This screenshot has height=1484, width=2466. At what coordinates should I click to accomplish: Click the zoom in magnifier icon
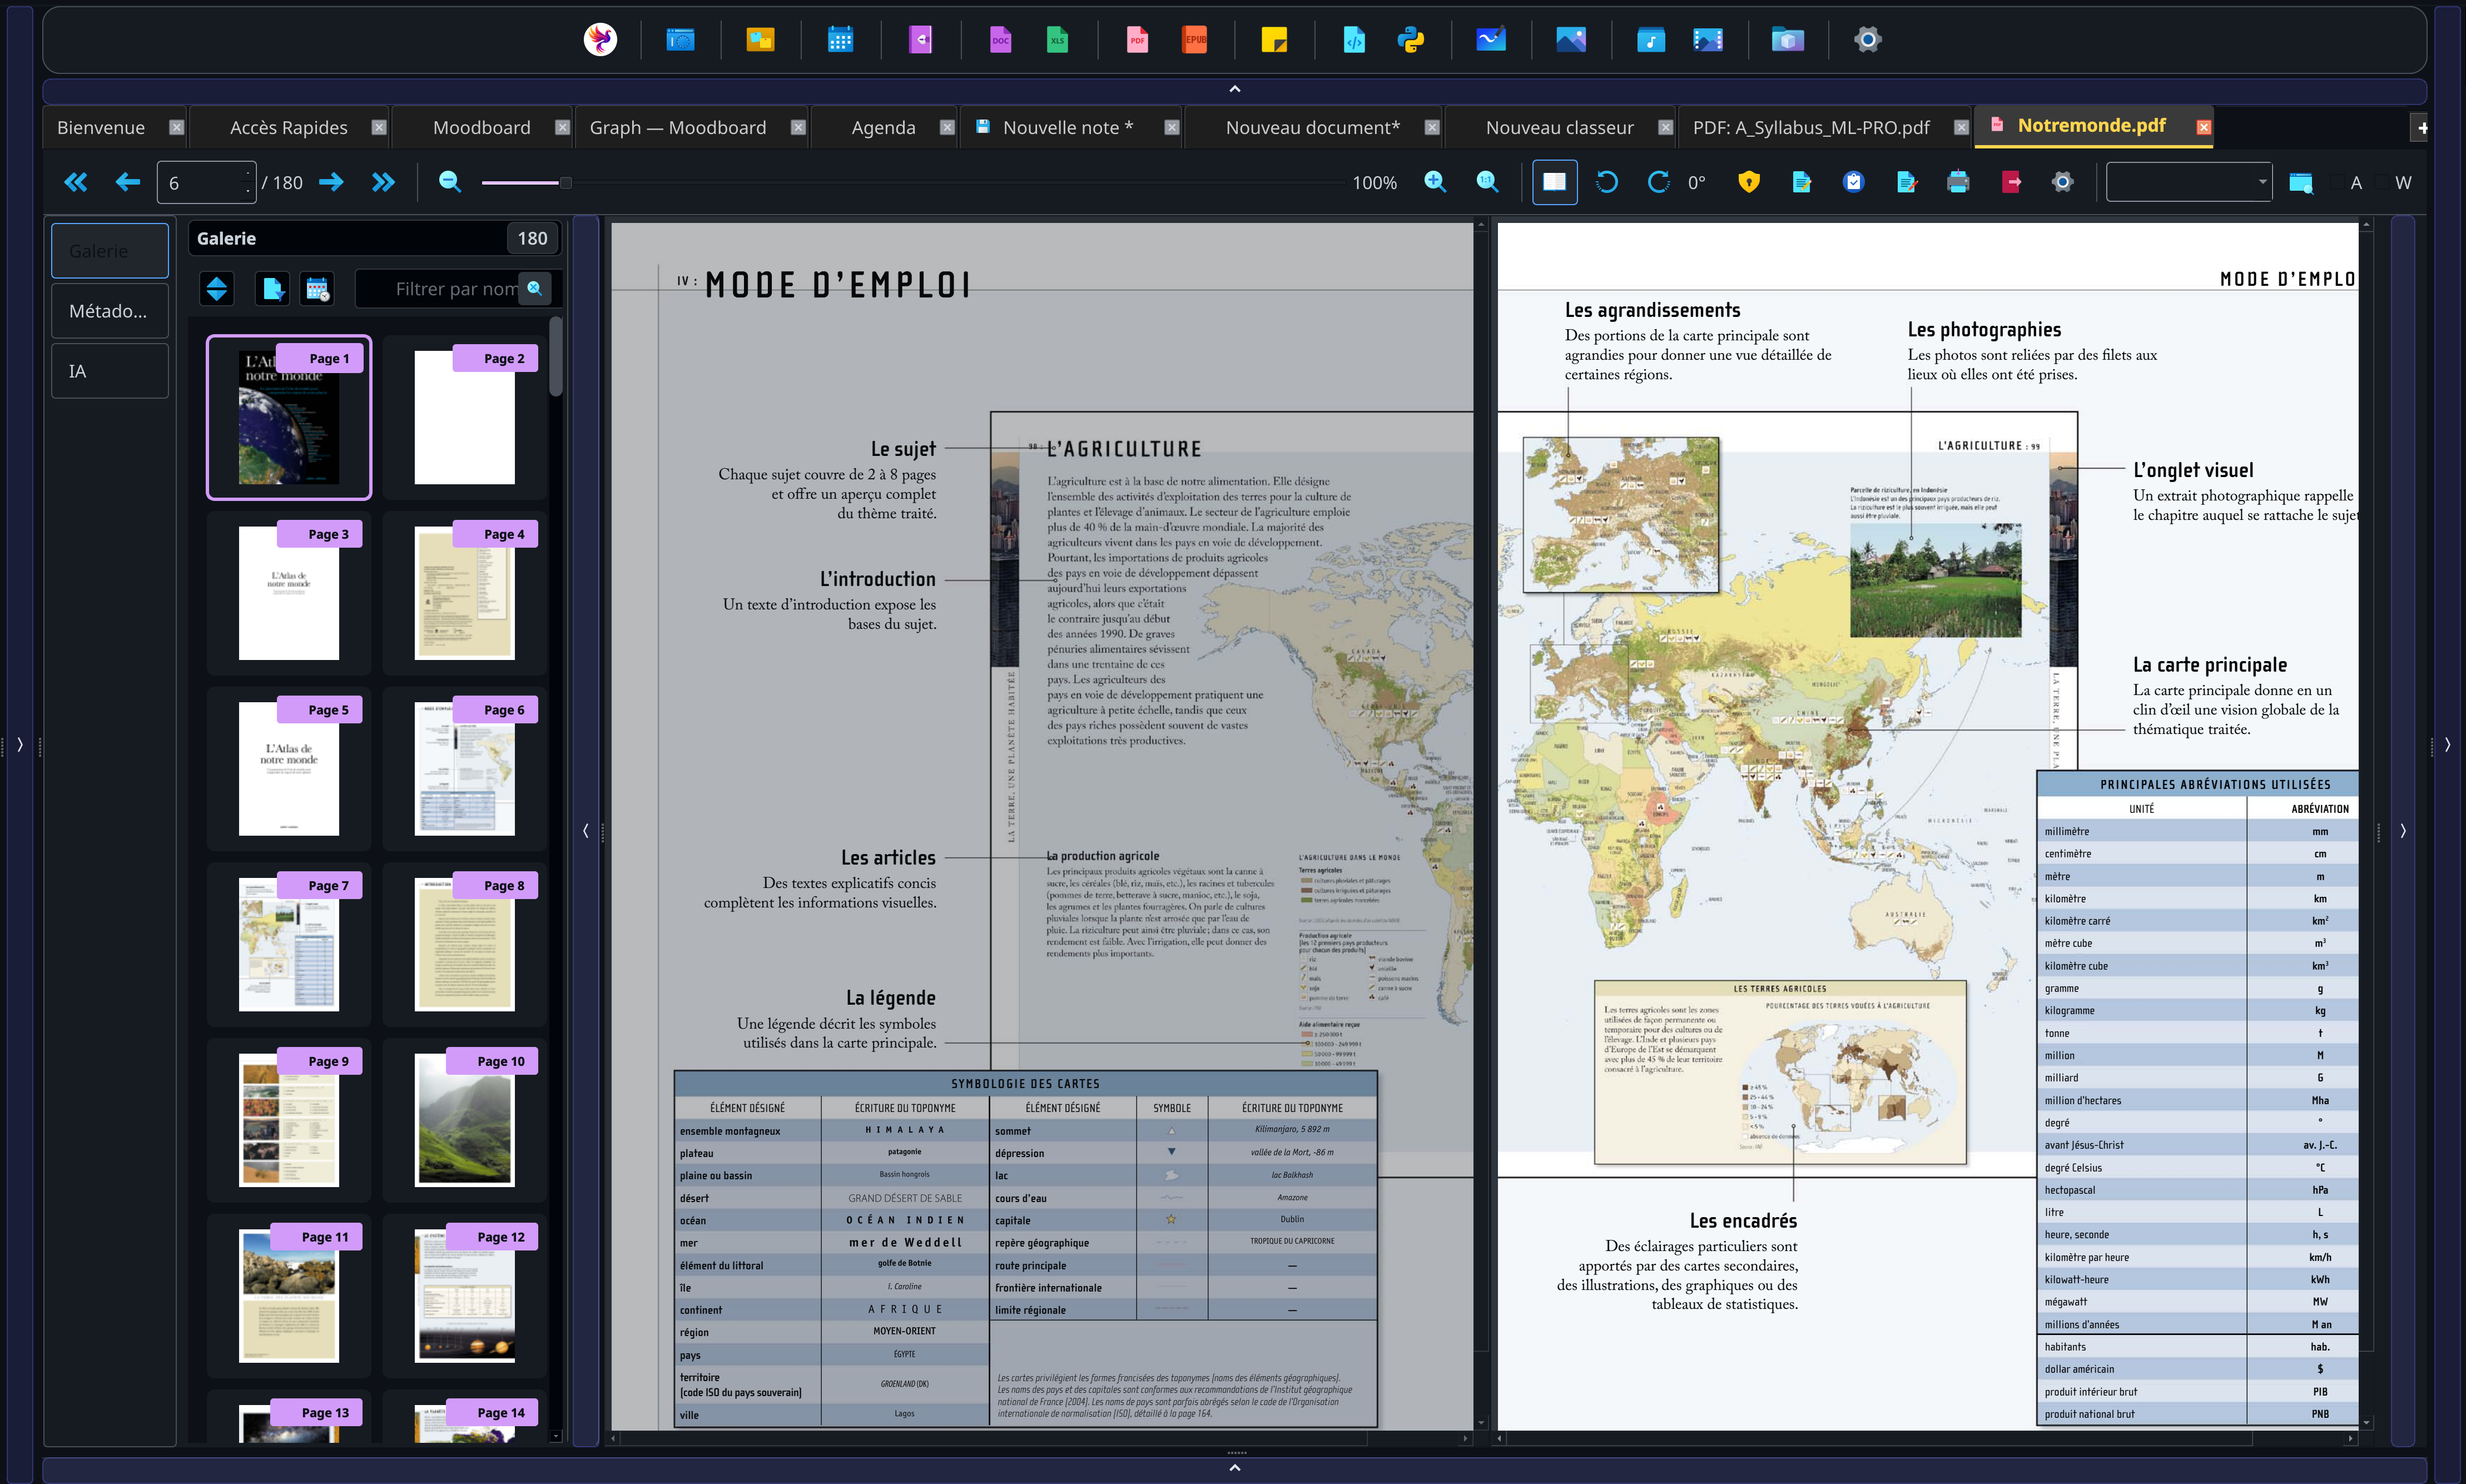coord(1435,182)
